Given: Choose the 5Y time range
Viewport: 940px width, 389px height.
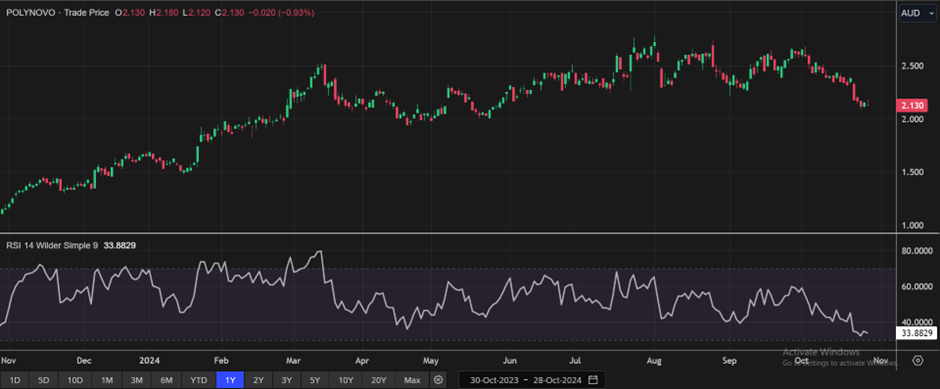Looking at the screenshot, I should pyautogui.click(x=315, y=380).
